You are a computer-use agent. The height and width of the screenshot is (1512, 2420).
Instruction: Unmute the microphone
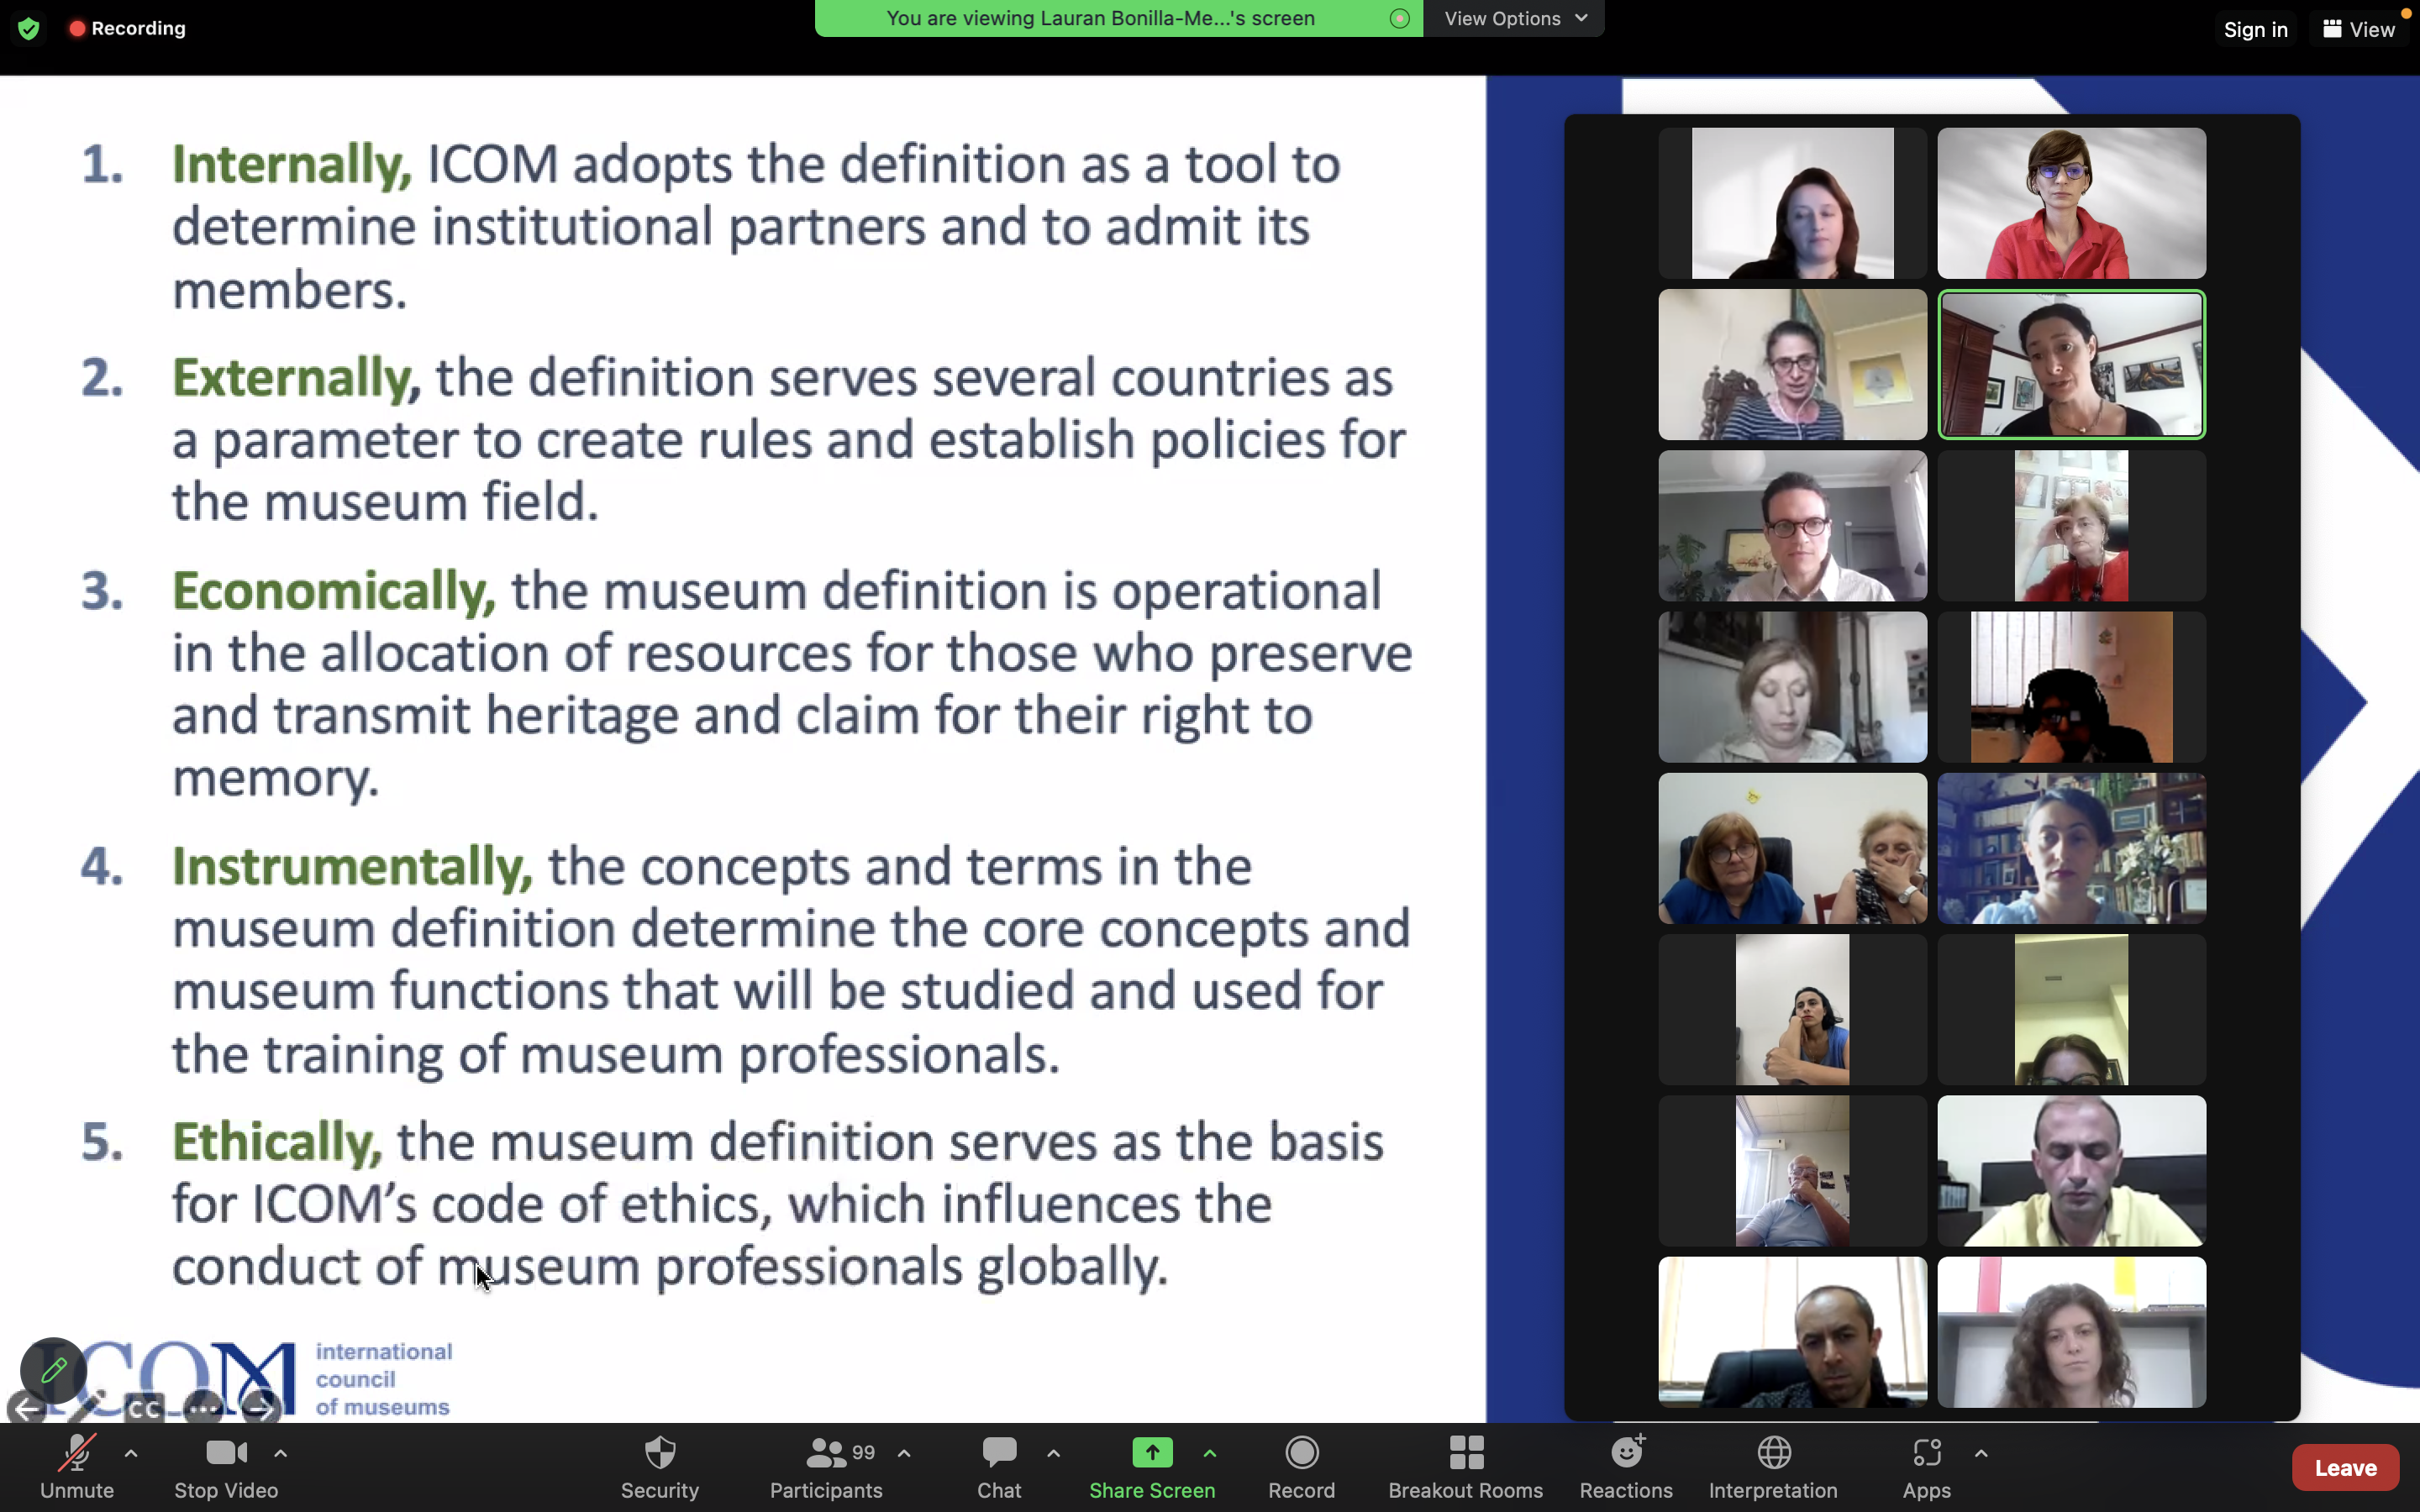click(77, 1466)
